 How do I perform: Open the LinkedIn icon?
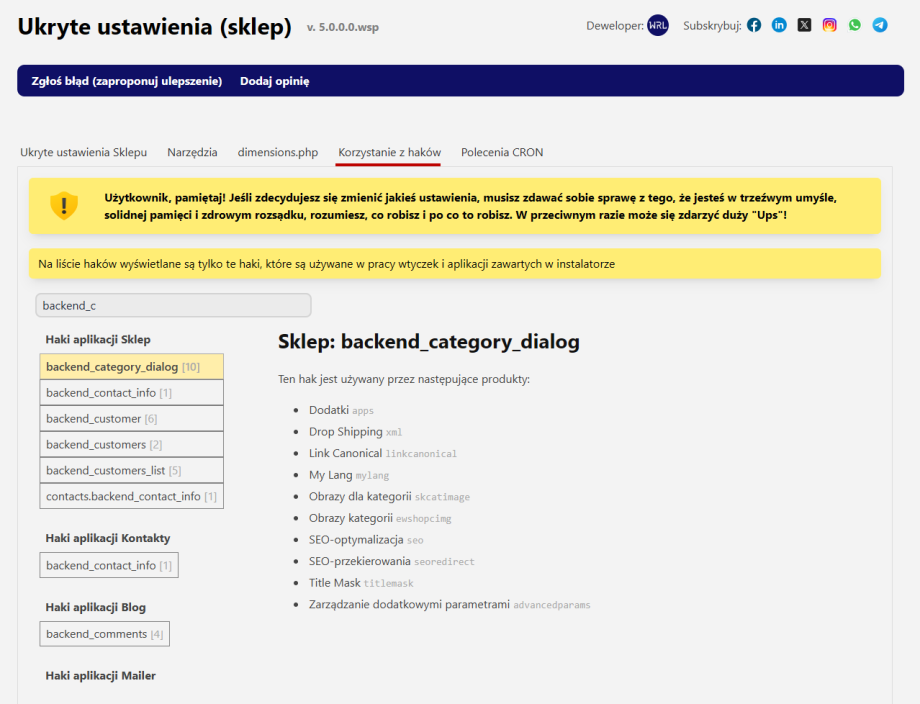tap(779, 25)
